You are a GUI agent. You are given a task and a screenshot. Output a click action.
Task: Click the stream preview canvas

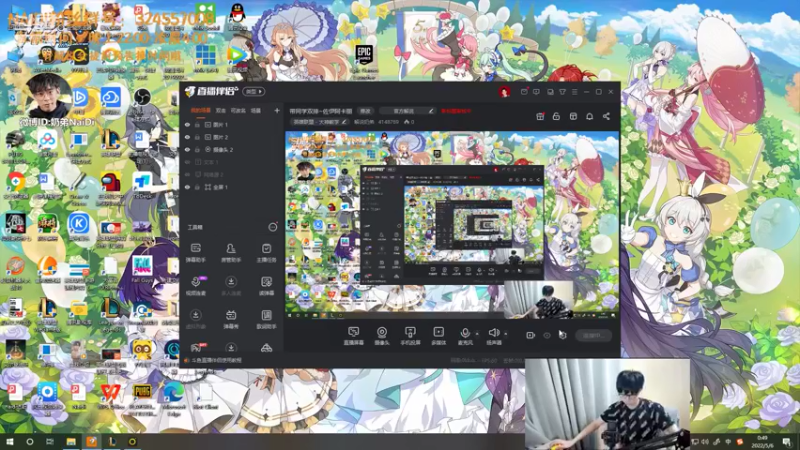coord(452,225)
